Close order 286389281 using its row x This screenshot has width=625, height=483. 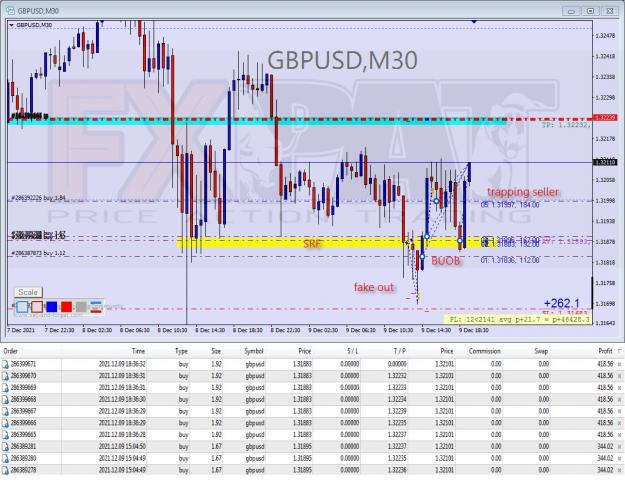(619, 447)
